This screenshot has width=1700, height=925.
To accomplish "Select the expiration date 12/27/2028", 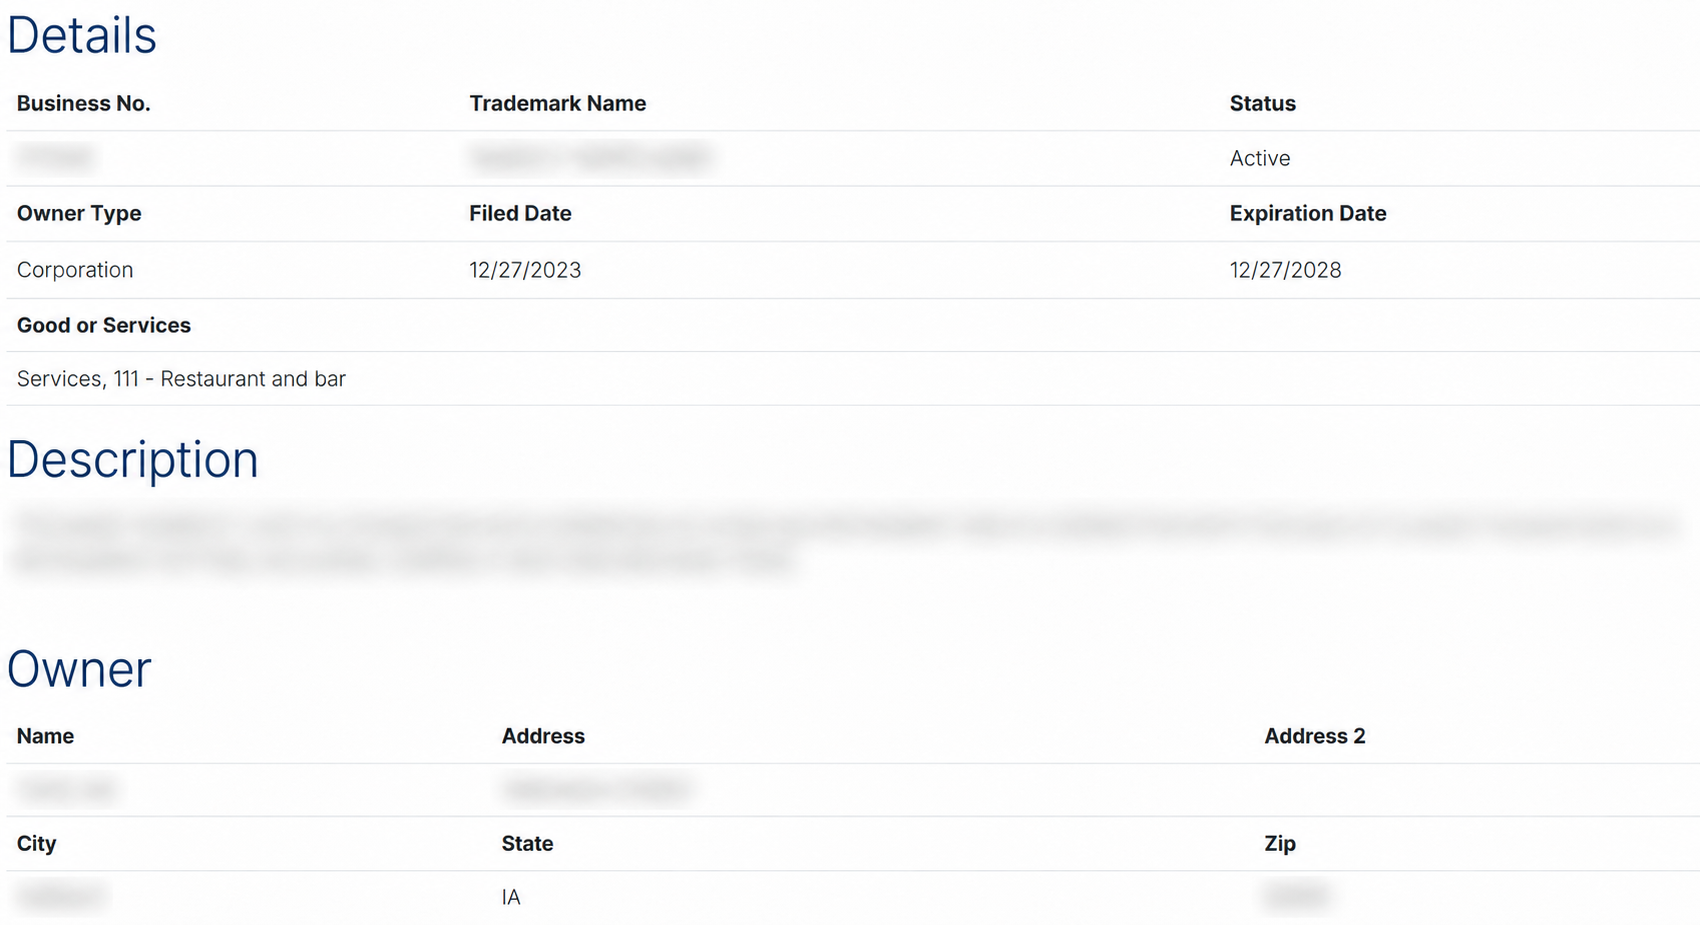I will [1285, 270].
